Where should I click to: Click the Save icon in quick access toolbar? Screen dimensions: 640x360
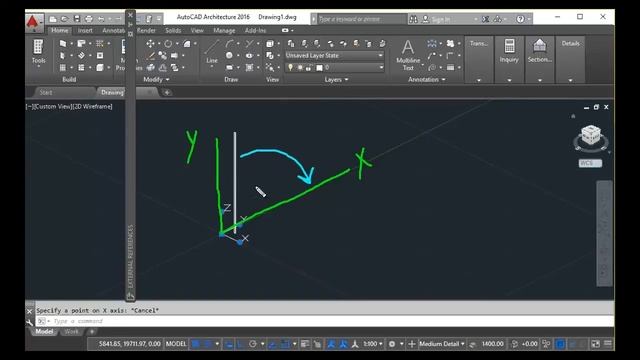click(x=77, y=19)
